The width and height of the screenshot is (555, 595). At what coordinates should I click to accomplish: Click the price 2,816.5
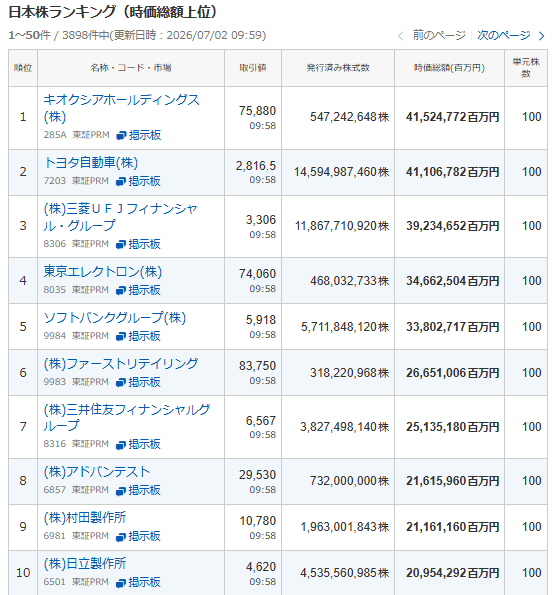click(x=256, y=166)
